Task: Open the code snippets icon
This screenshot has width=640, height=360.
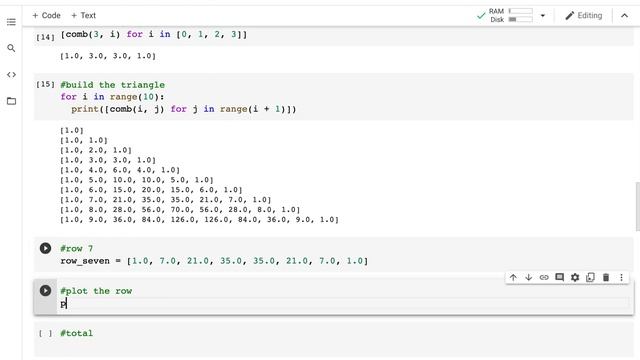Action: coord(11,75)
